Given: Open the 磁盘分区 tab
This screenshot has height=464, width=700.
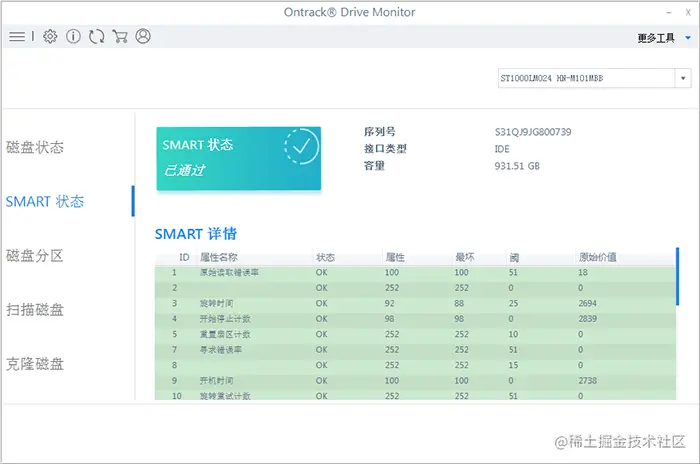Looking at the screenshot, I should coord(35,256).
